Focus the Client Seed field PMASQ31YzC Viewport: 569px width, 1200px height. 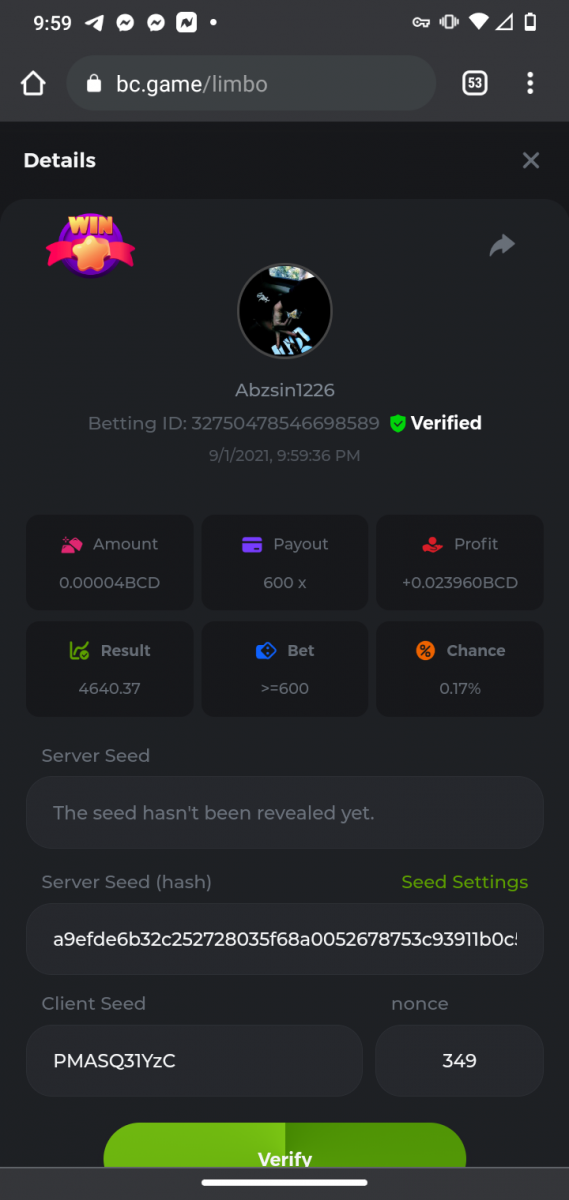click(194, 1061)
